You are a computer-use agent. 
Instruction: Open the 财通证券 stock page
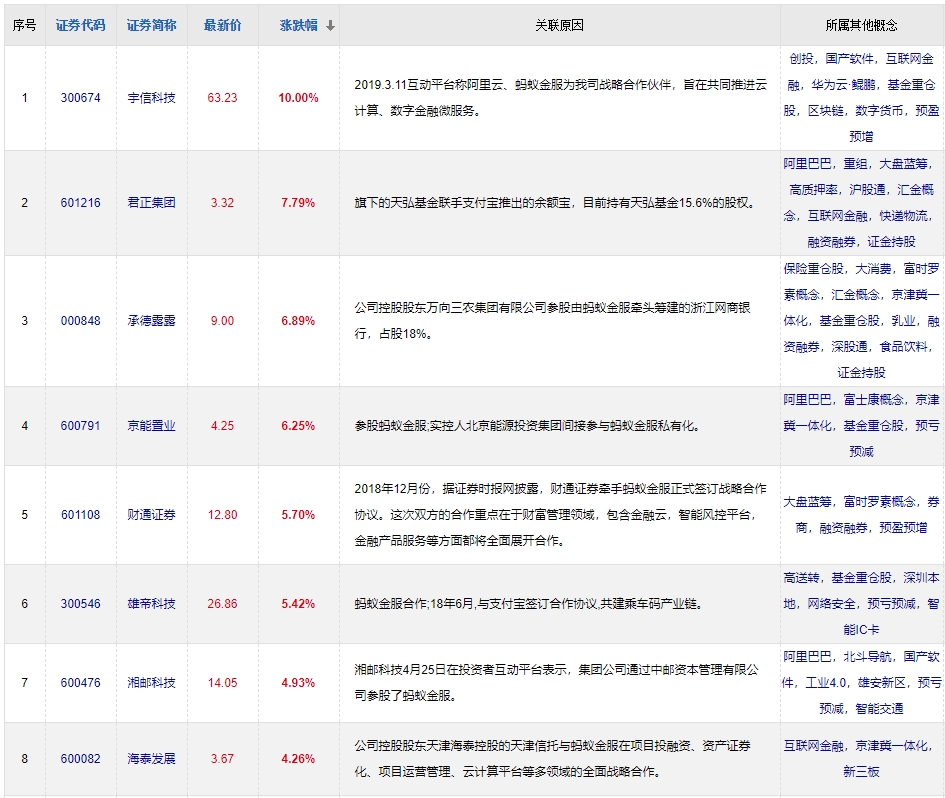click(x=151, y=515)
